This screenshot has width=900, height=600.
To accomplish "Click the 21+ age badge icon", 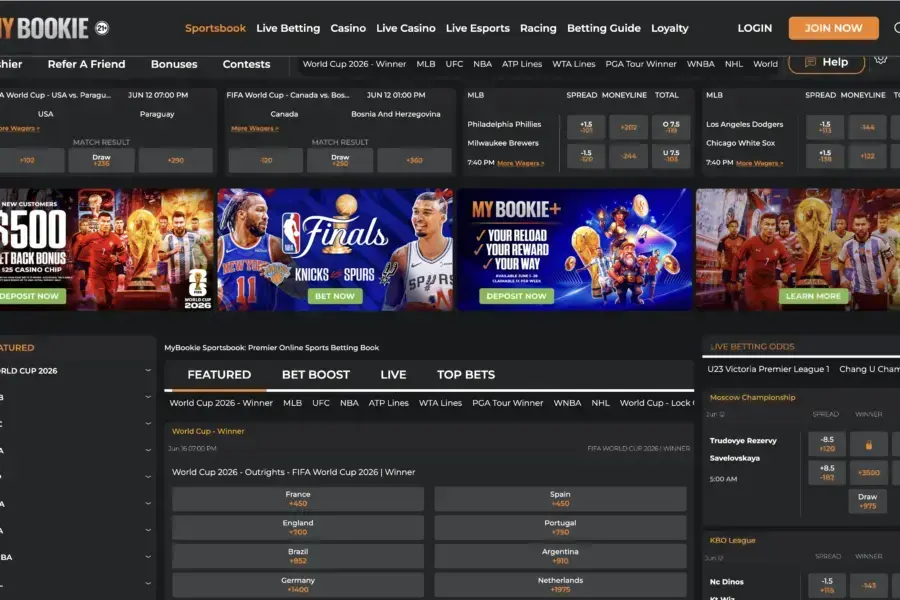I will point(102,28).
